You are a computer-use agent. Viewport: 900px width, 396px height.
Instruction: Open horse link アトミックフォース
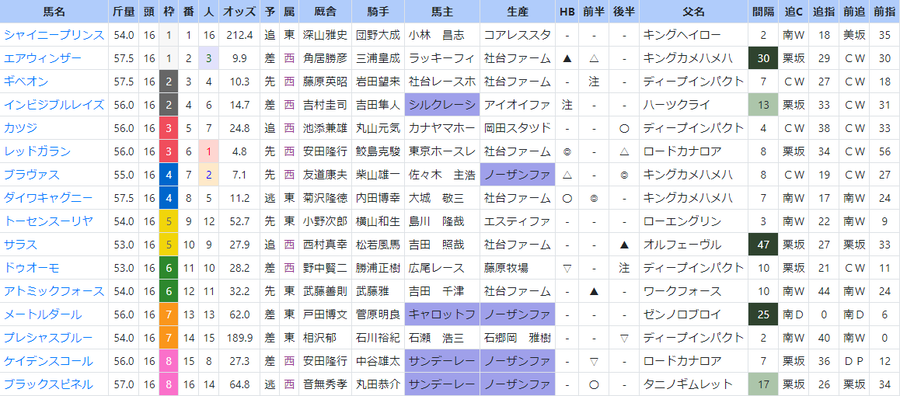click(54, 291)
